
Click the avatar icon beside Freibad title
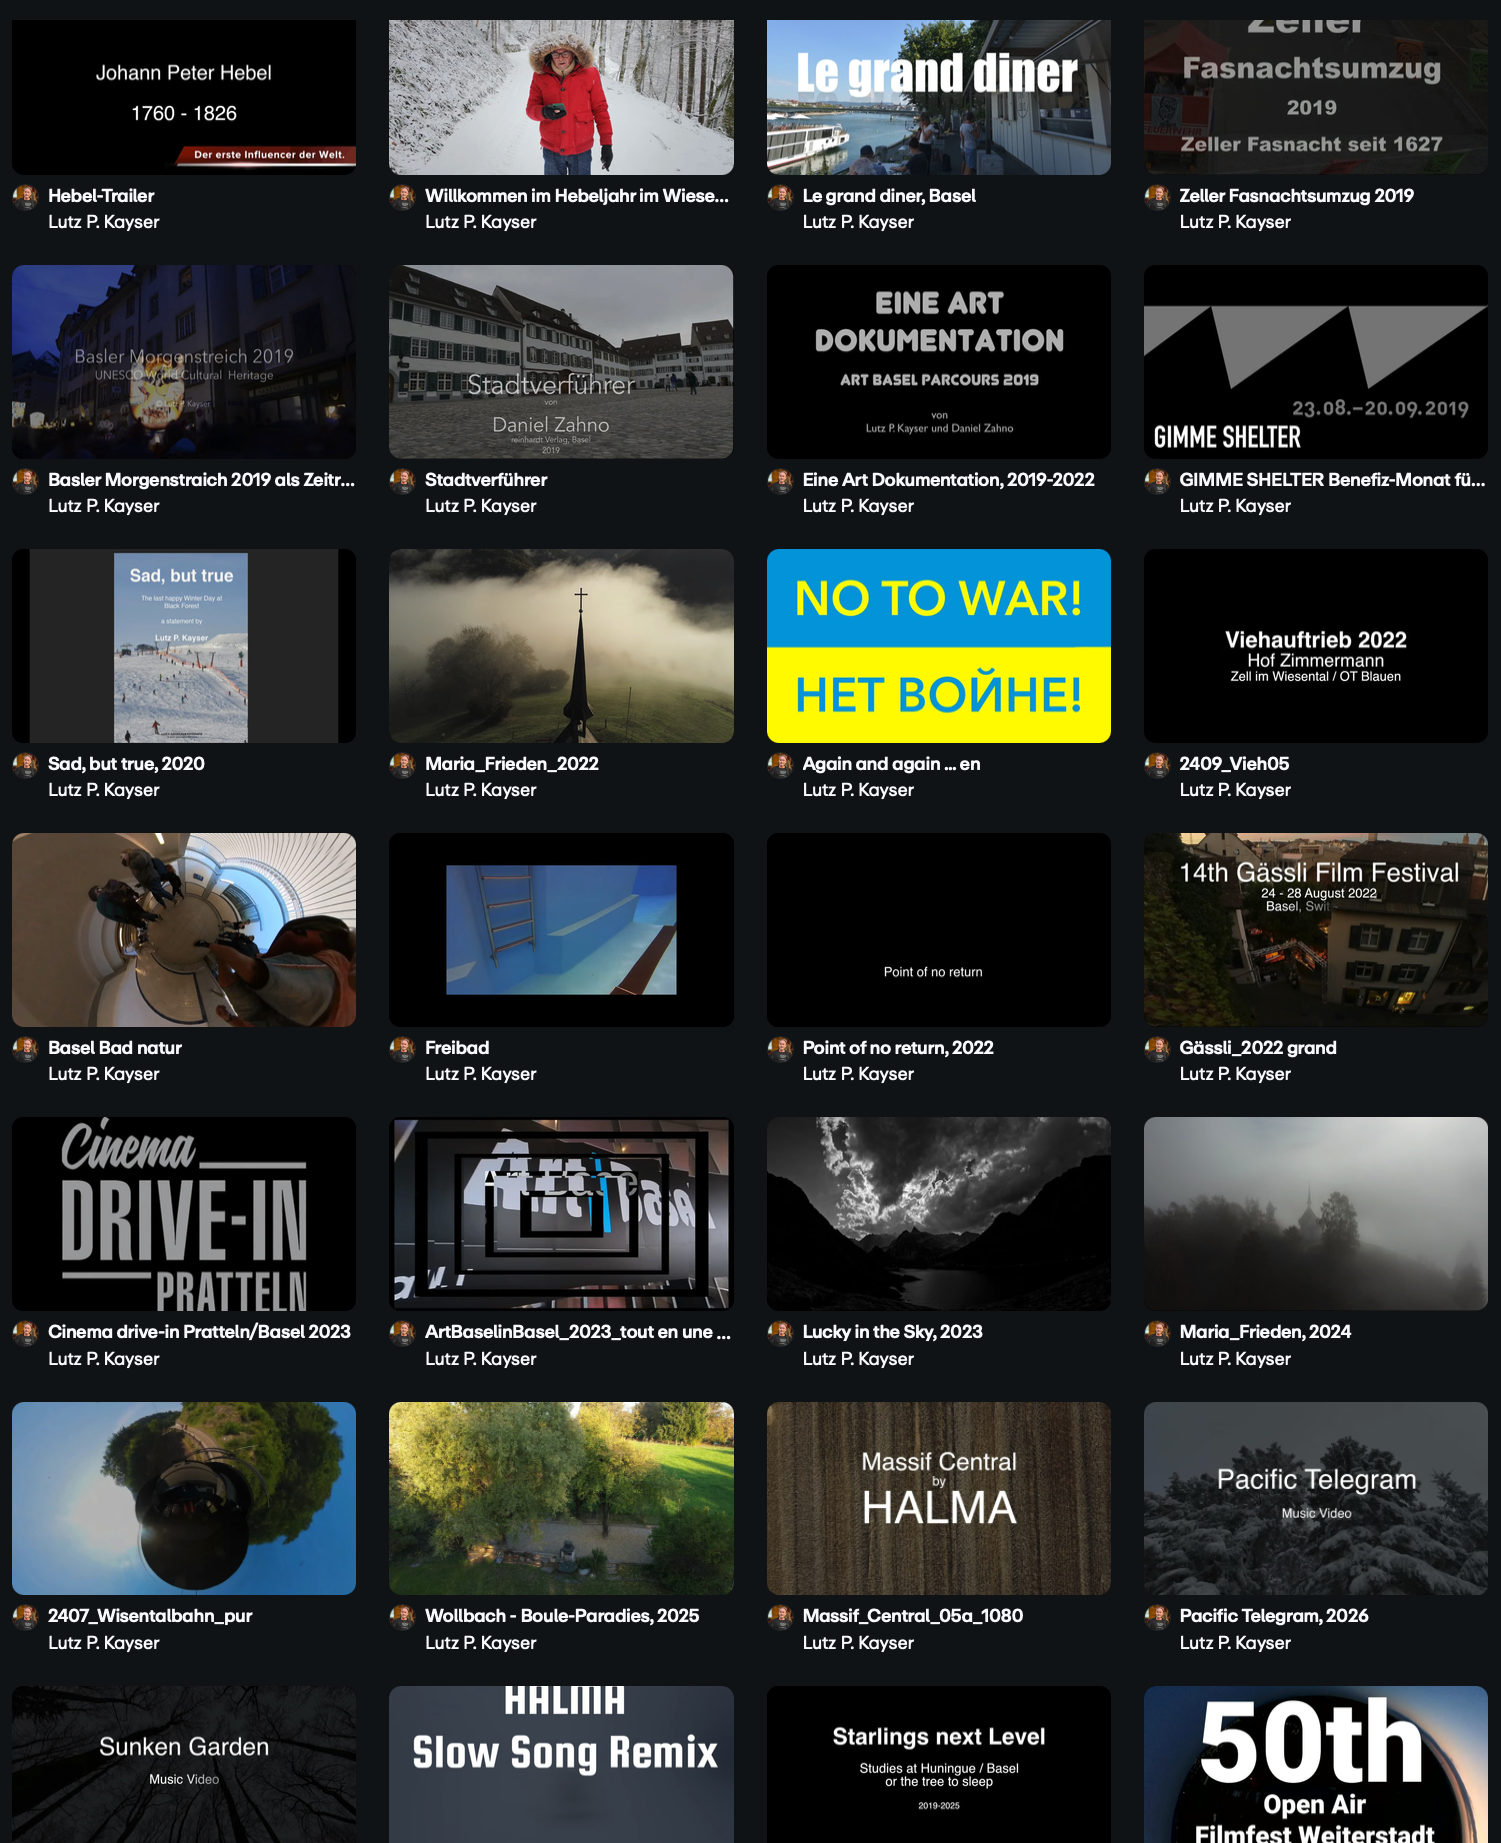pos(402,1049)
